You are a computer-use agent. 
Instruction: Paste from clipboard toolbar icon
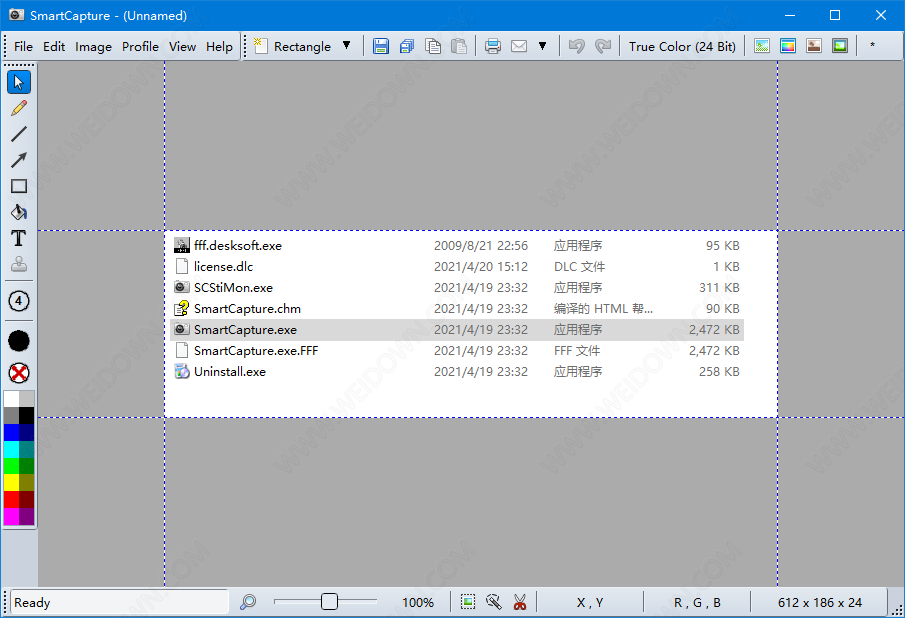click(x=459, y=46)
